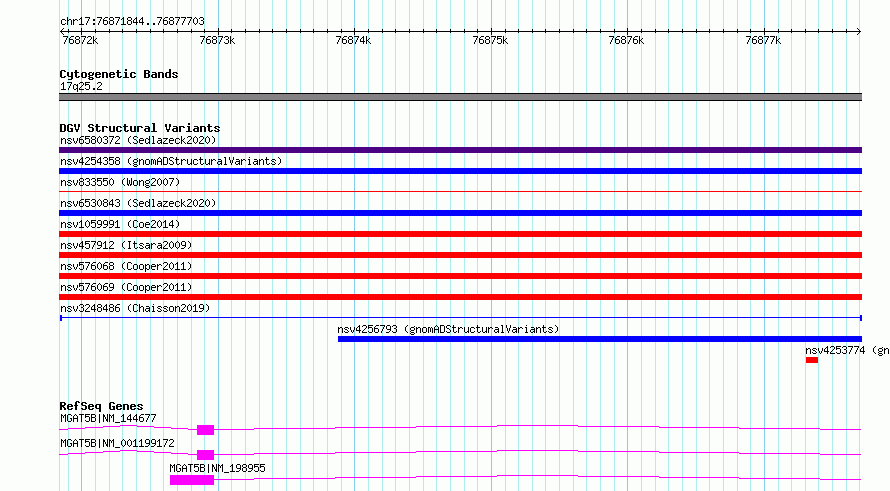Click the nsv6530843 (Sedlazeck2020) label

138,203
